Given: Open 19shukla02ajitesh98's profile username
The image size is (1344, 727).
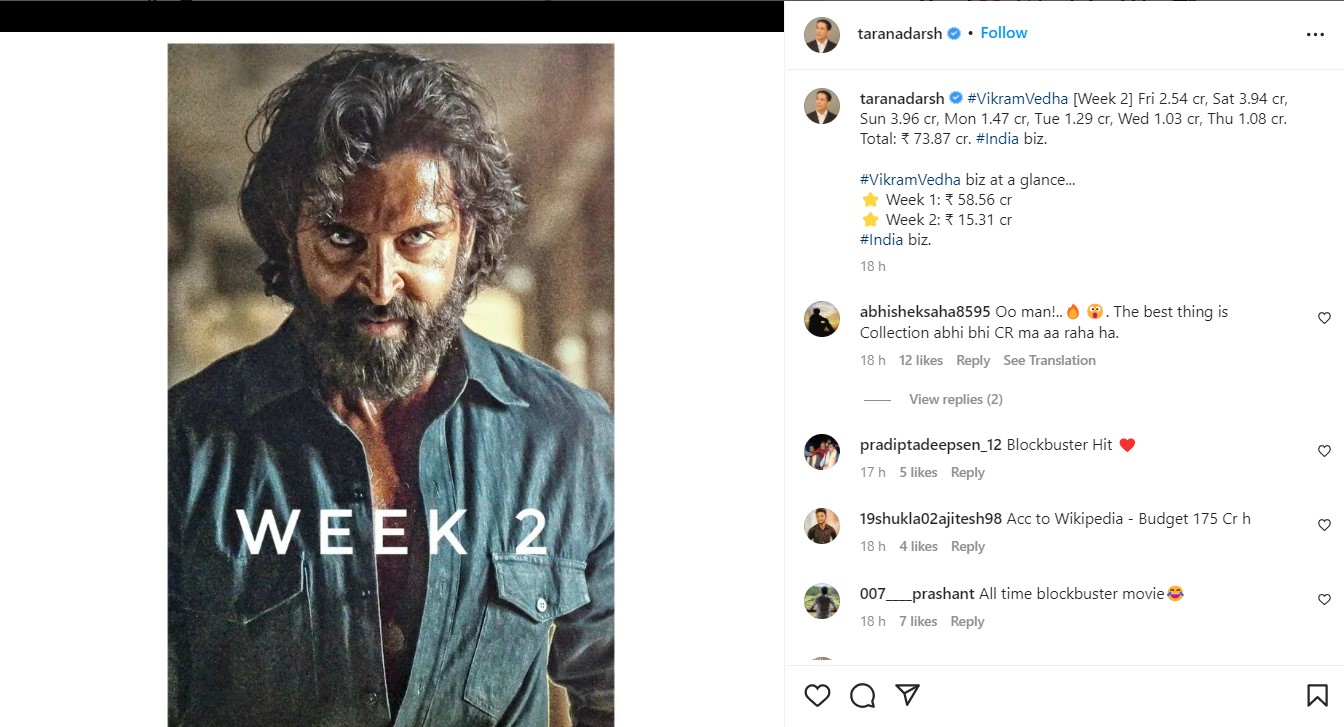Looking at the screenshot, I should (x=930, y=519).
